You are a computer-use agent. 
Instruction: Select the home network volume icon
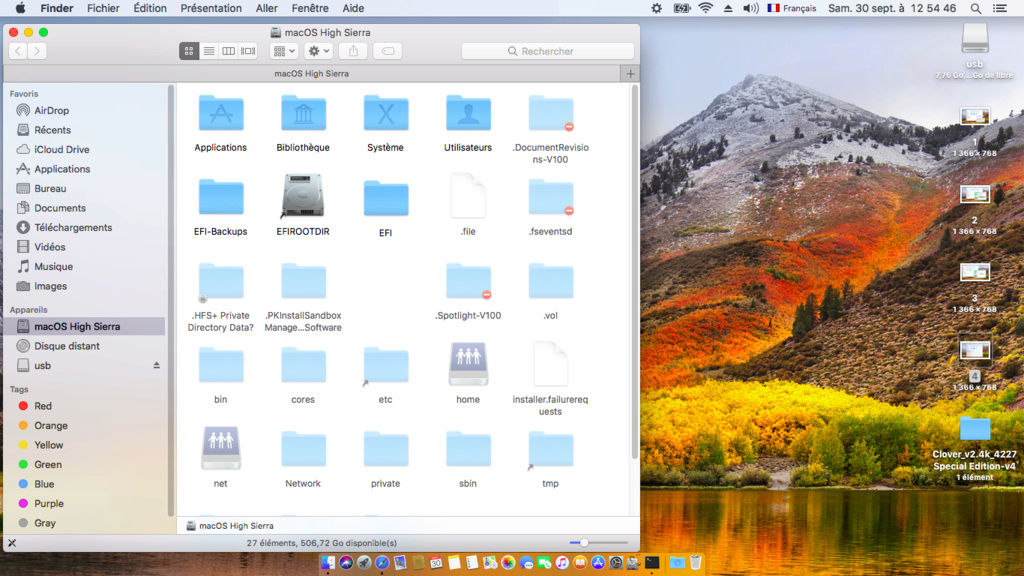pyautogui.click(x=468, y=364)
